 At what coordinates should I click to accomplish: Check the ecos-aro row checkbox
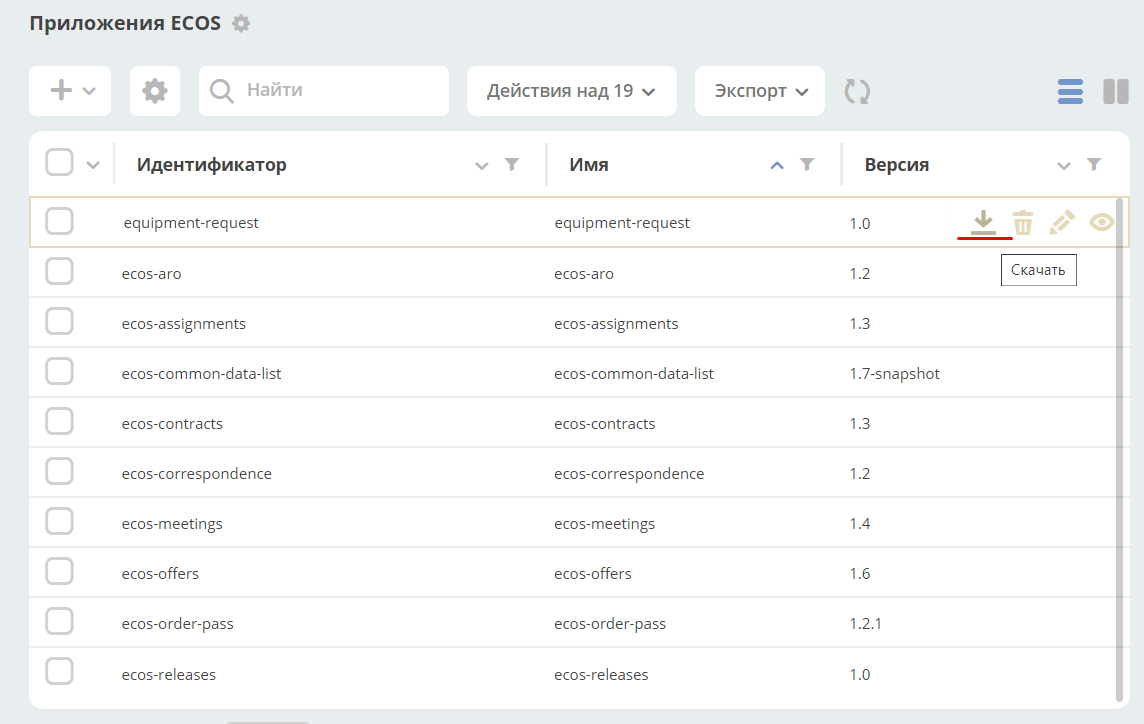point(59,272)
